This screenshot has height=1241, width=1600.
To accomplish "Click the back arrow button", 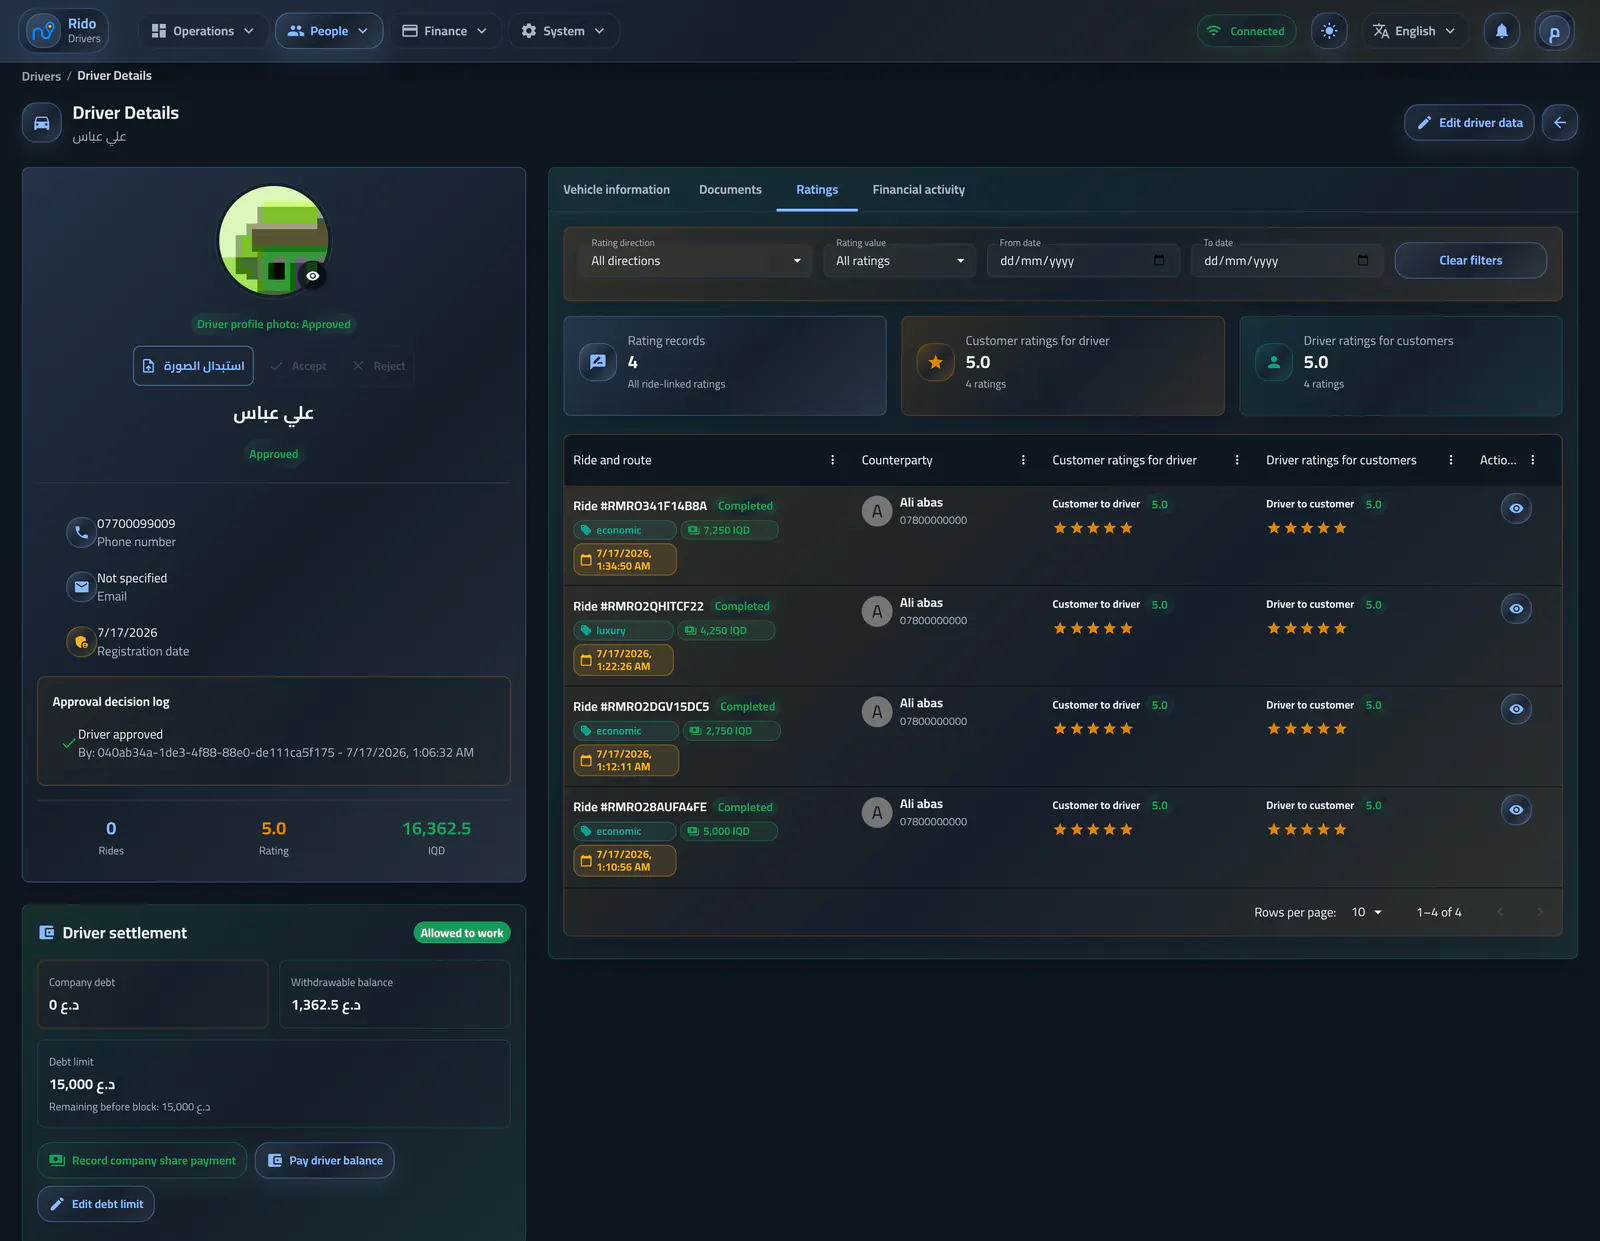I will [1559, 122].
